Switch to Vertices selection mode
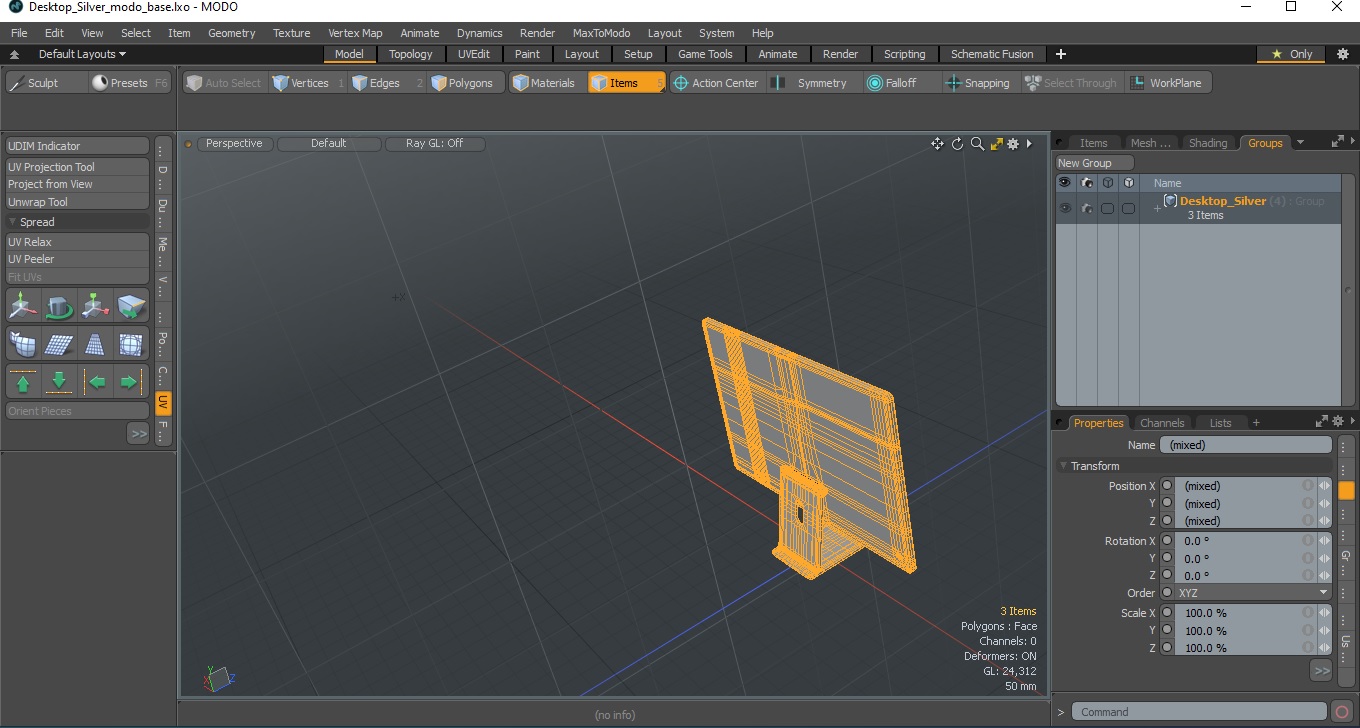The height and width of the screenshot is (728, 1360). tap(308, 83)
